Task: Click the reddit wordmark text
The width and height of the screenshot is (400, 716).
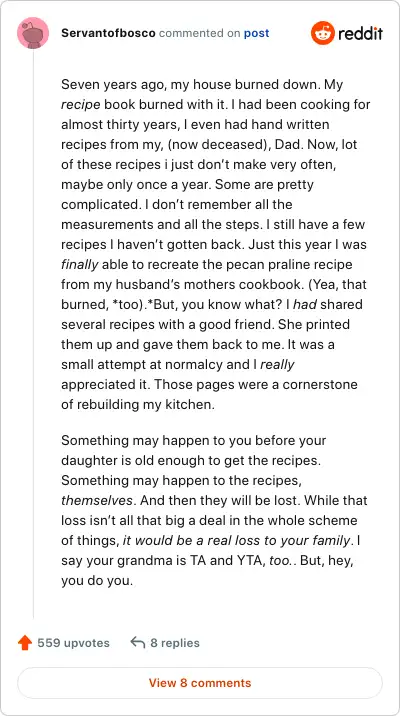Action: click(360, 33)
